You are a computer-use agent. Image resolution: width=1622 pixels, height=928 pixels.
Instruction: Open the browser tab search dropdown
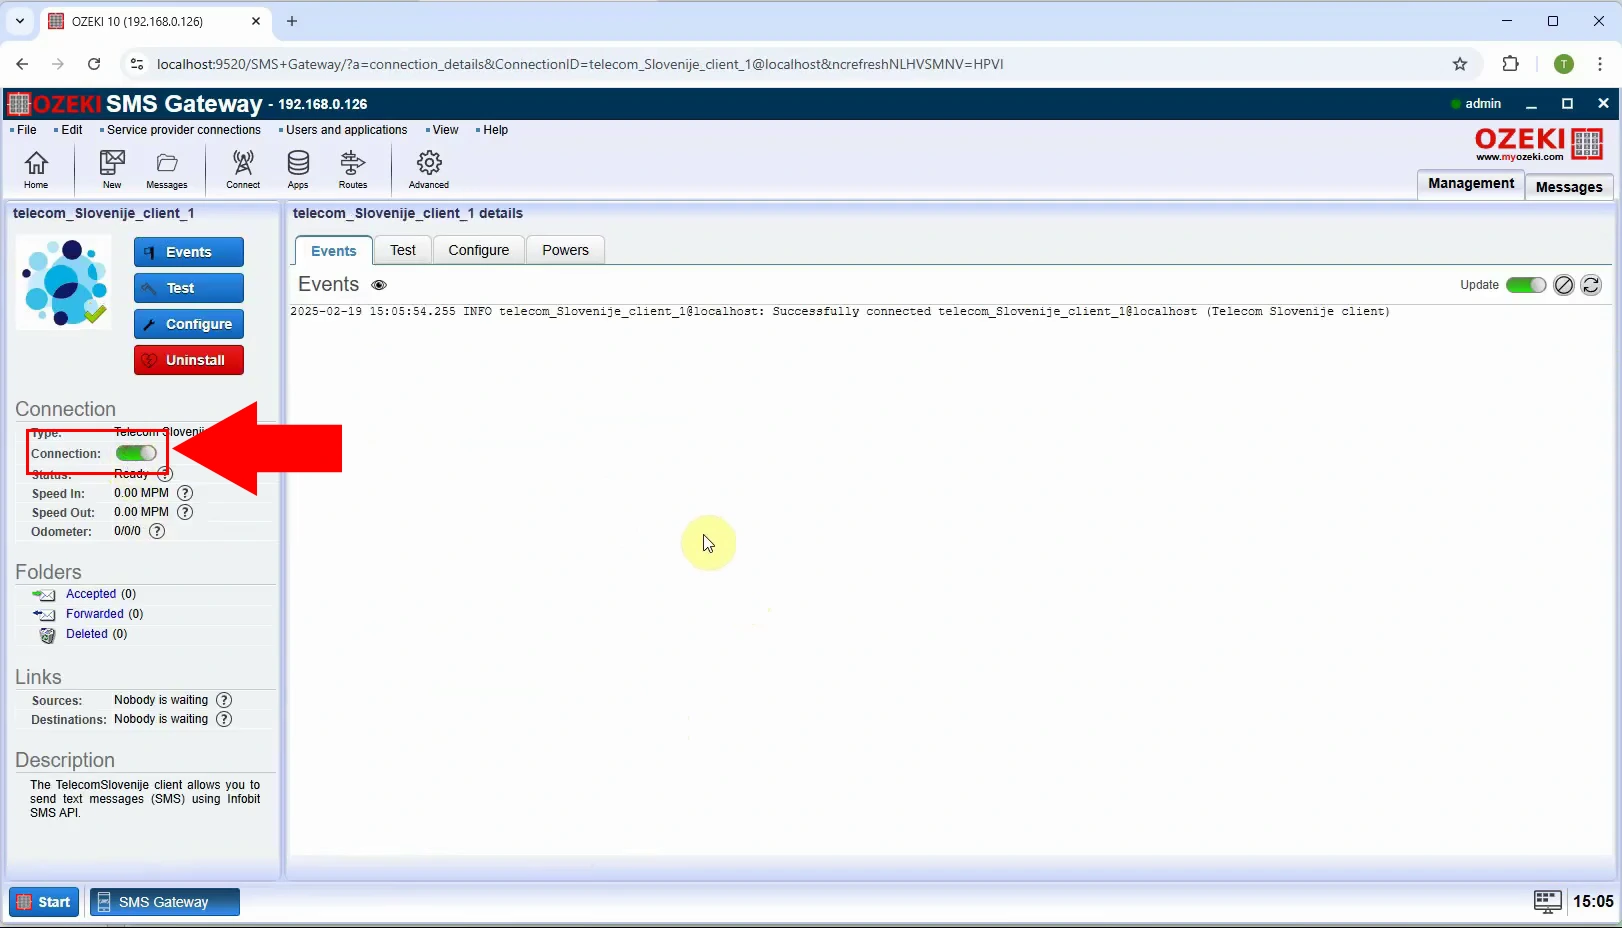point(20,21)
